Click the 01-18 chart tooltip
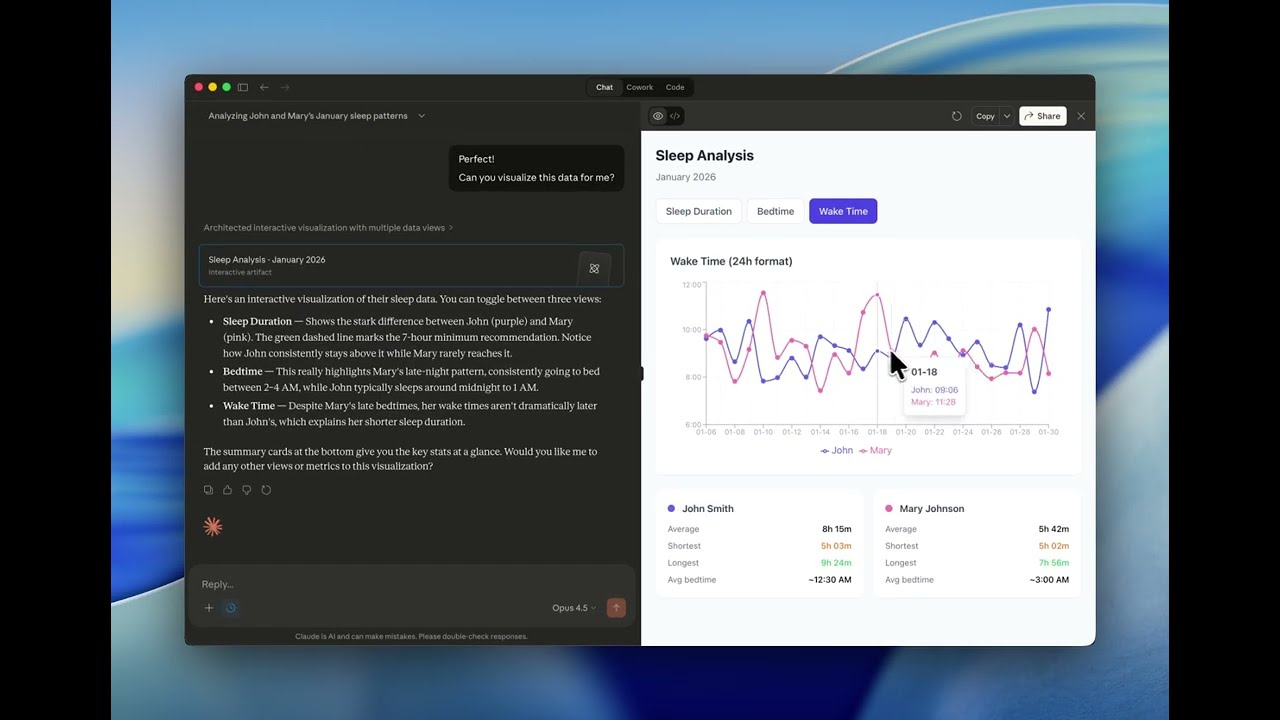Image resolution: width=1280 pixels, height=720 pixels. coord(933,387)
